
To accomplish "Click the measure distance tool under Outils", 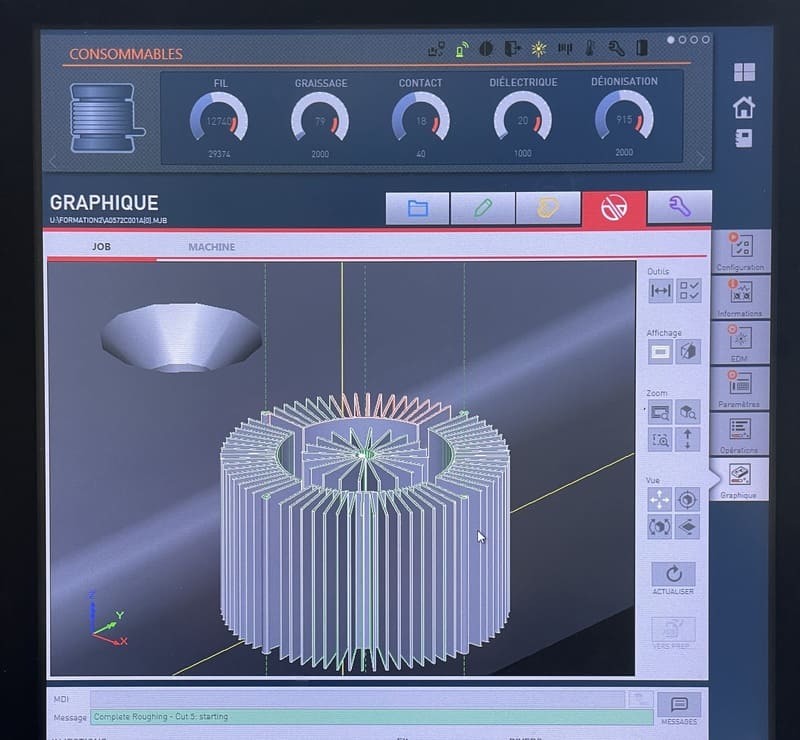I will (661, 291).
